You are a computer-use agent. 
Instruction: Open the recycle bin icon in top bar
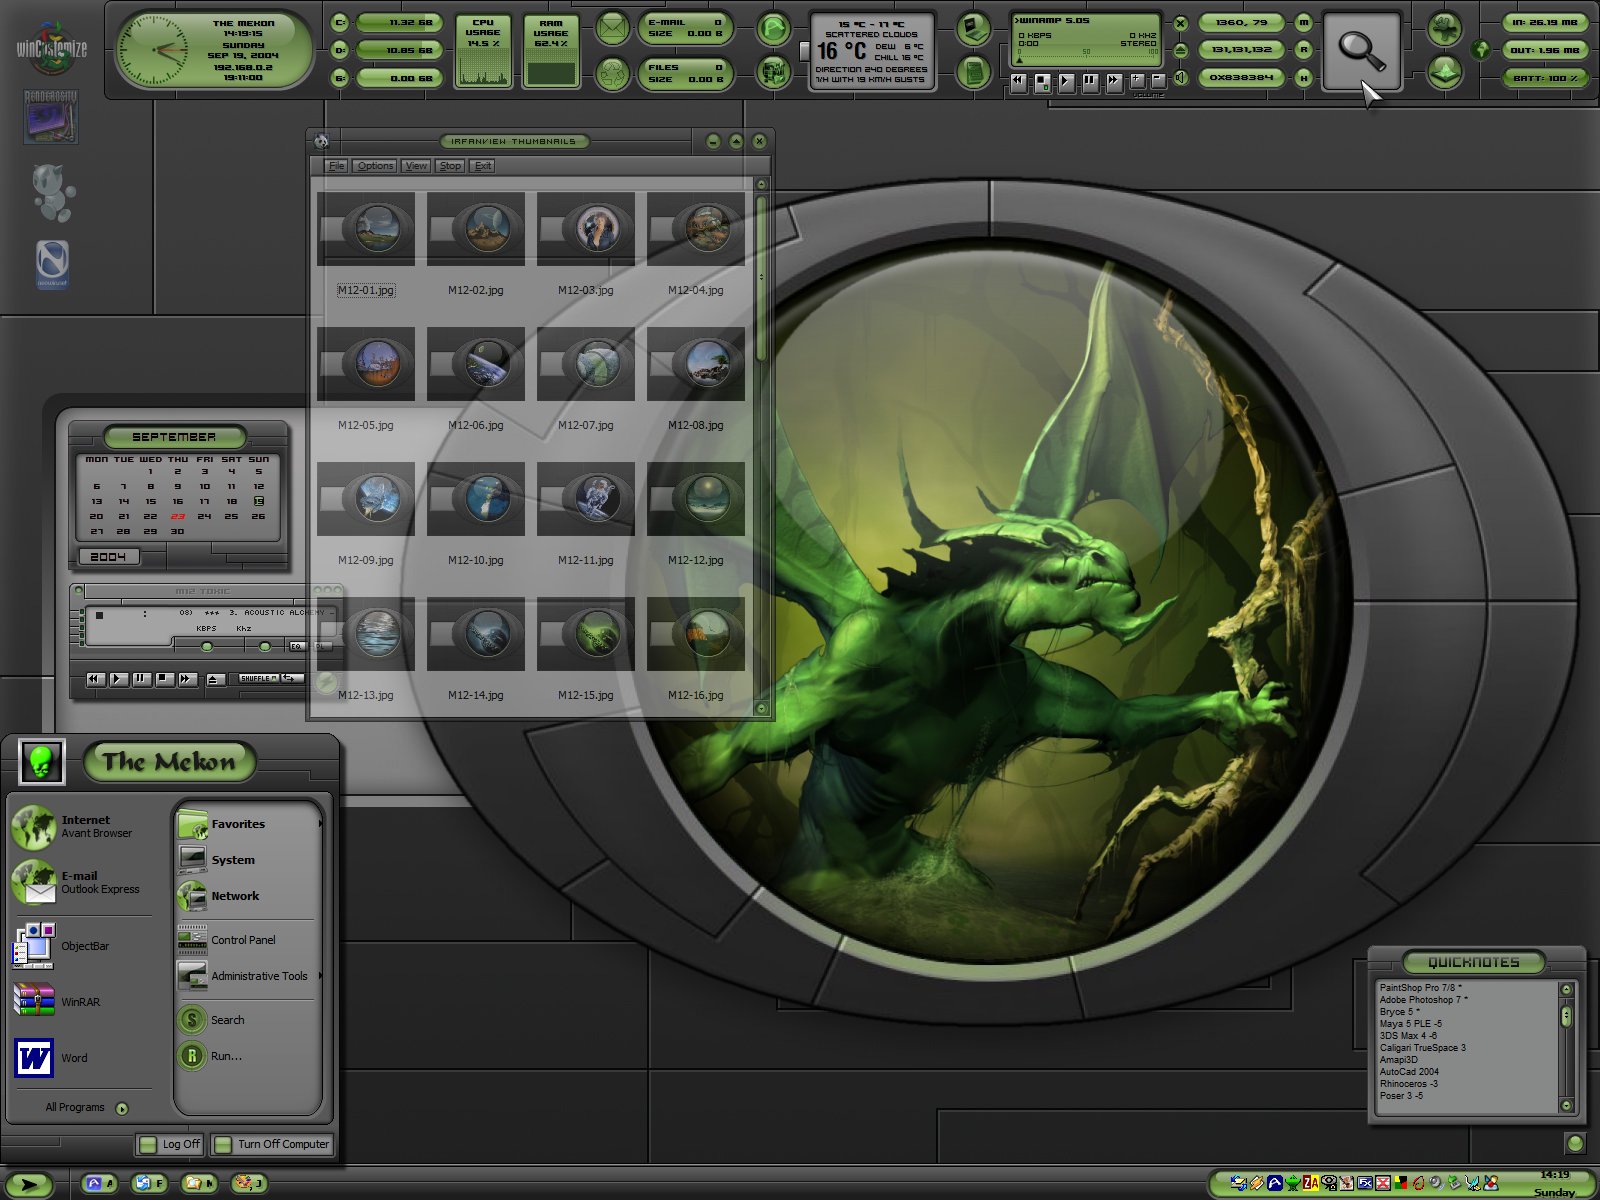click(x=612, y=72)
